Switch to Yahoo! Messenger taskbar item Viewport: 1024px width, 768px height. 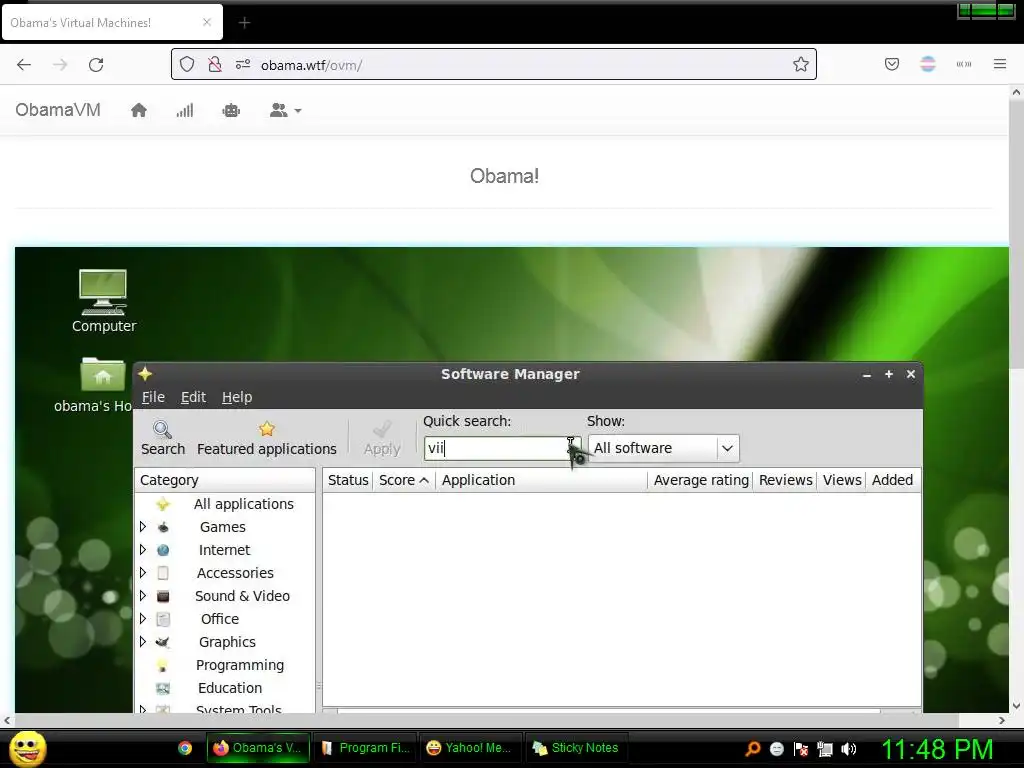pyautogui.click(x=470, y=748)
